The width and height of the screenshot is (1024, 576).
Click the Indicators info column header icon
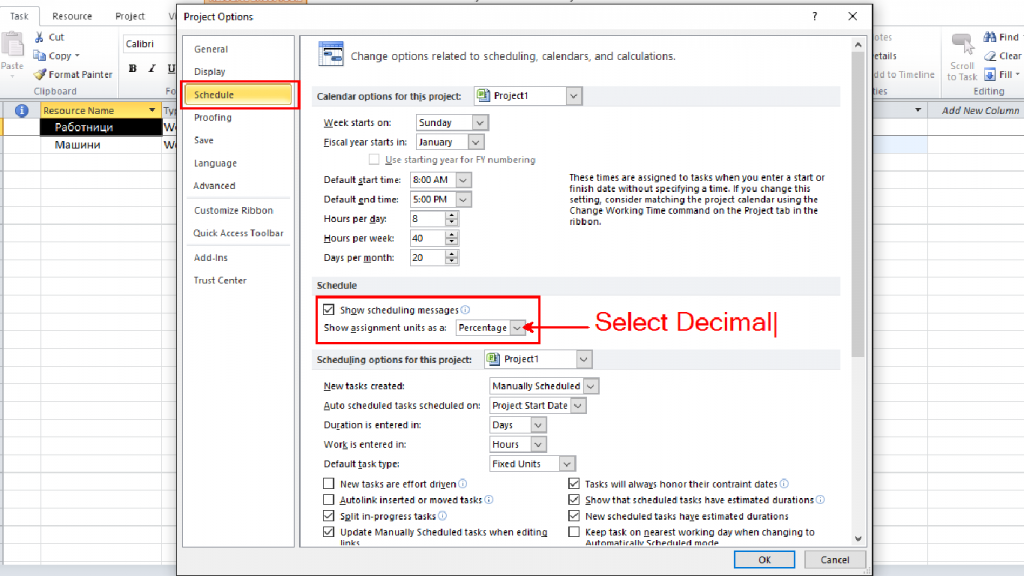click(x=22, y=110)
